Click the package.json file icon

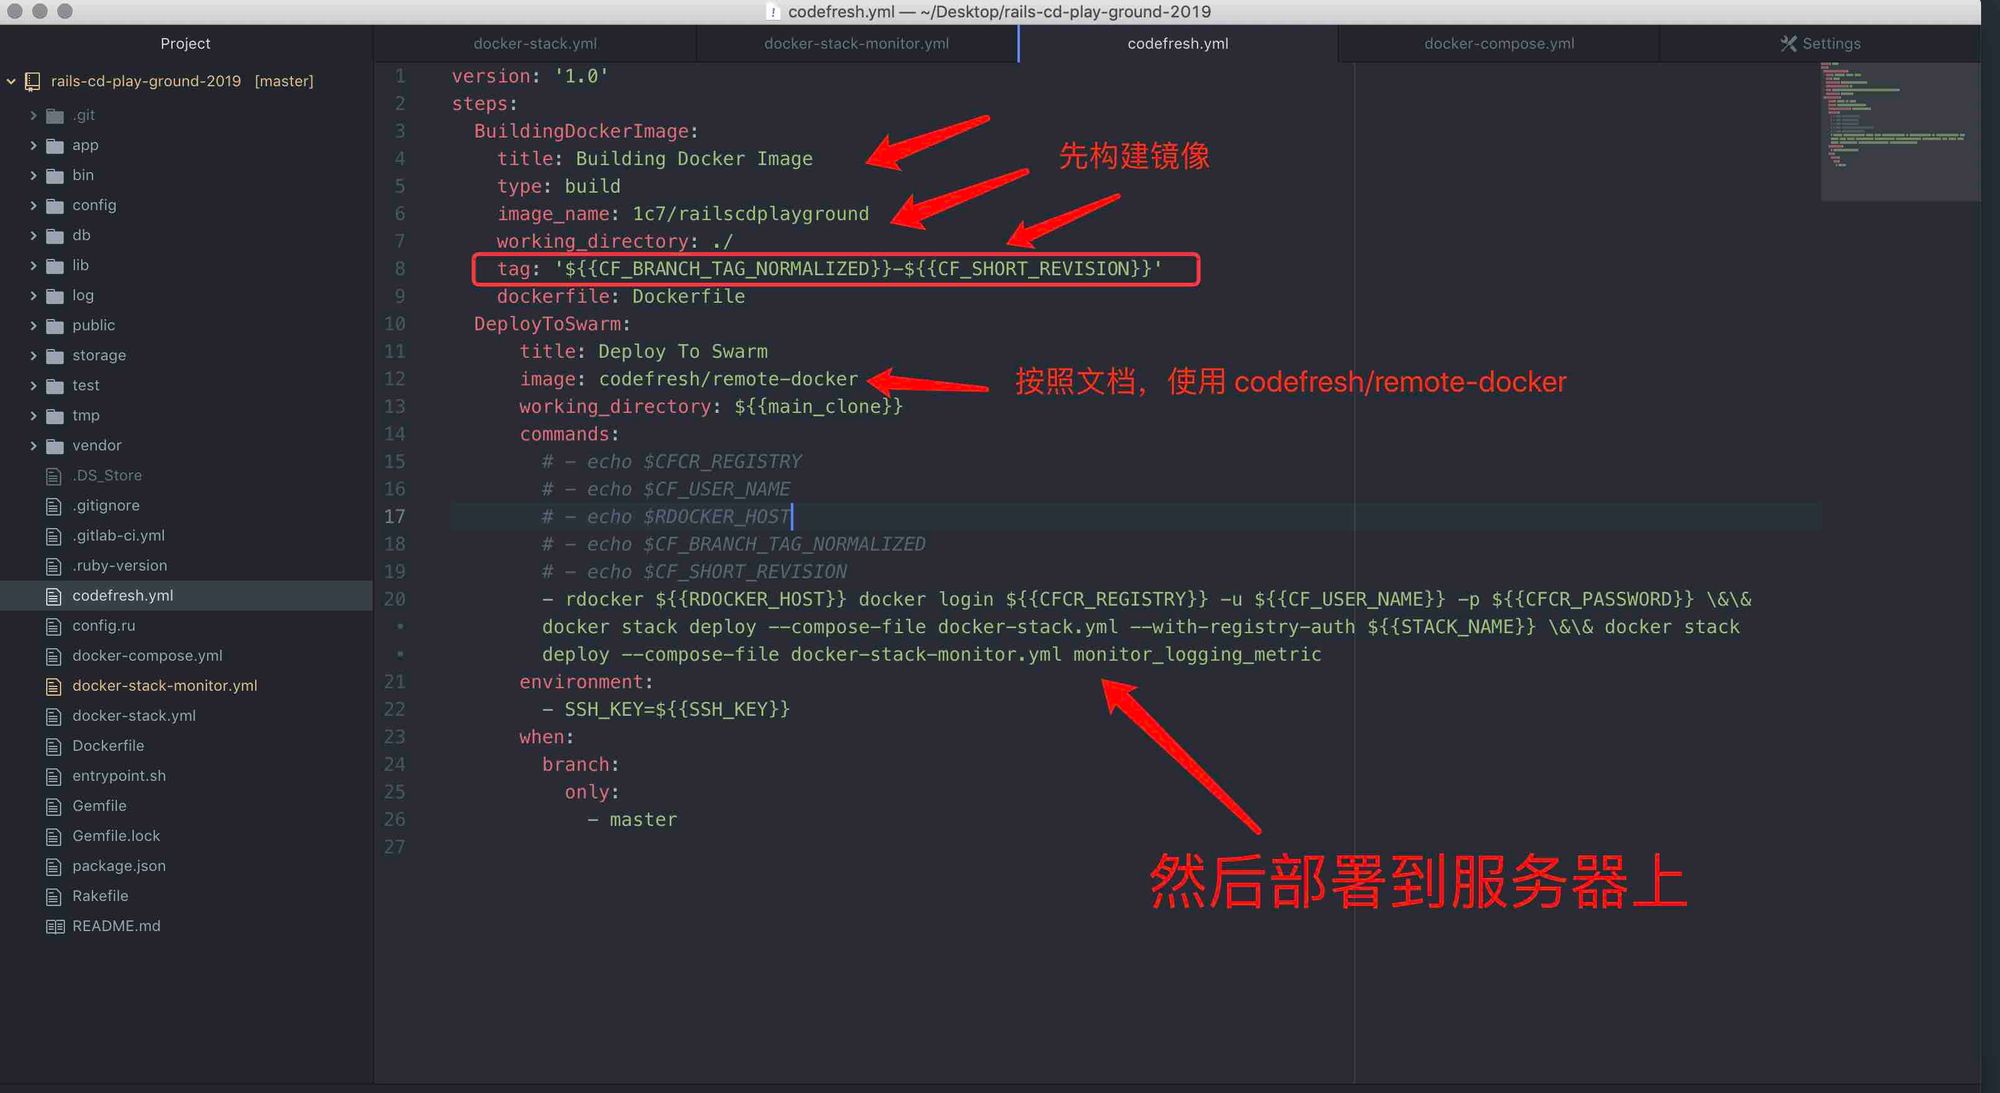point(53,866)
